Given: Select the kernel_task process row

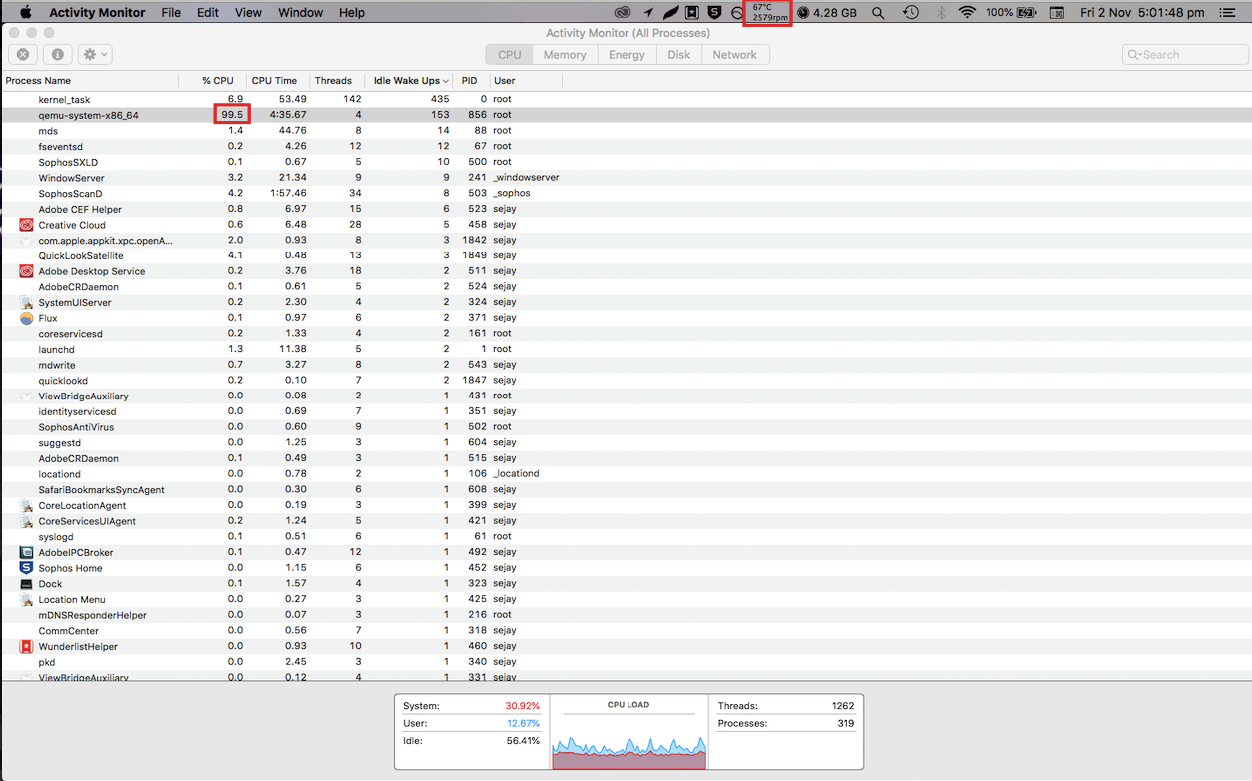Looking at the screenshot, I should click(626, 99).
